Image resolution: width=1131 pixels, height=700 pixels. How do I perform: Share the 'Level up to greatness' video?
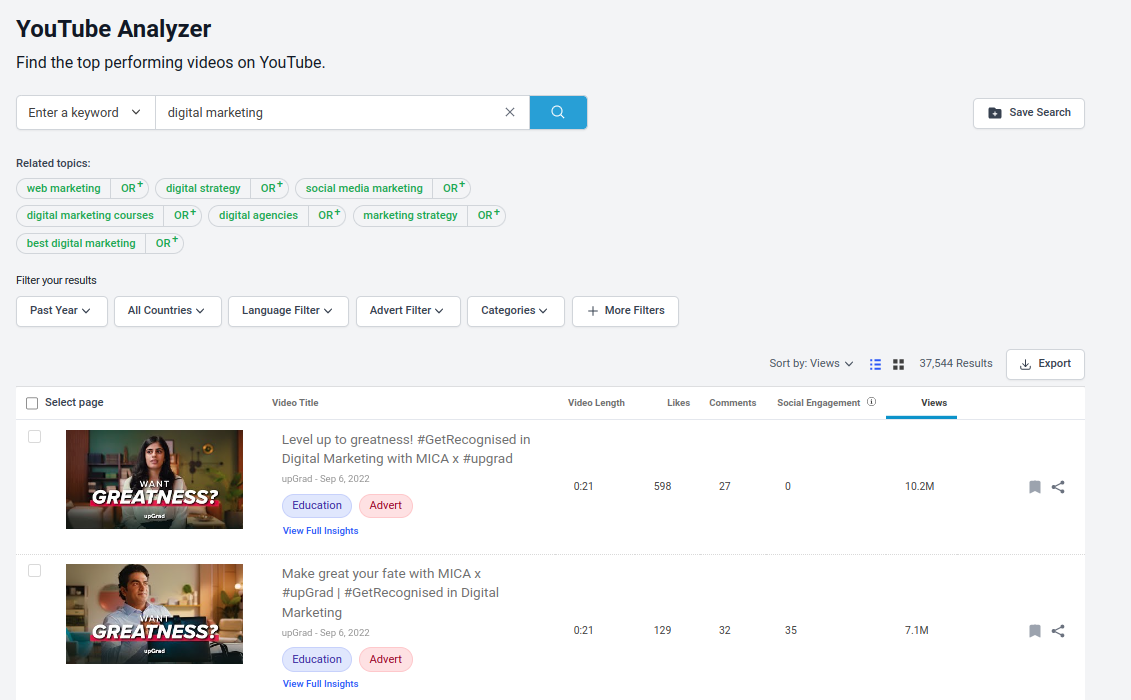coord(1058,487)
